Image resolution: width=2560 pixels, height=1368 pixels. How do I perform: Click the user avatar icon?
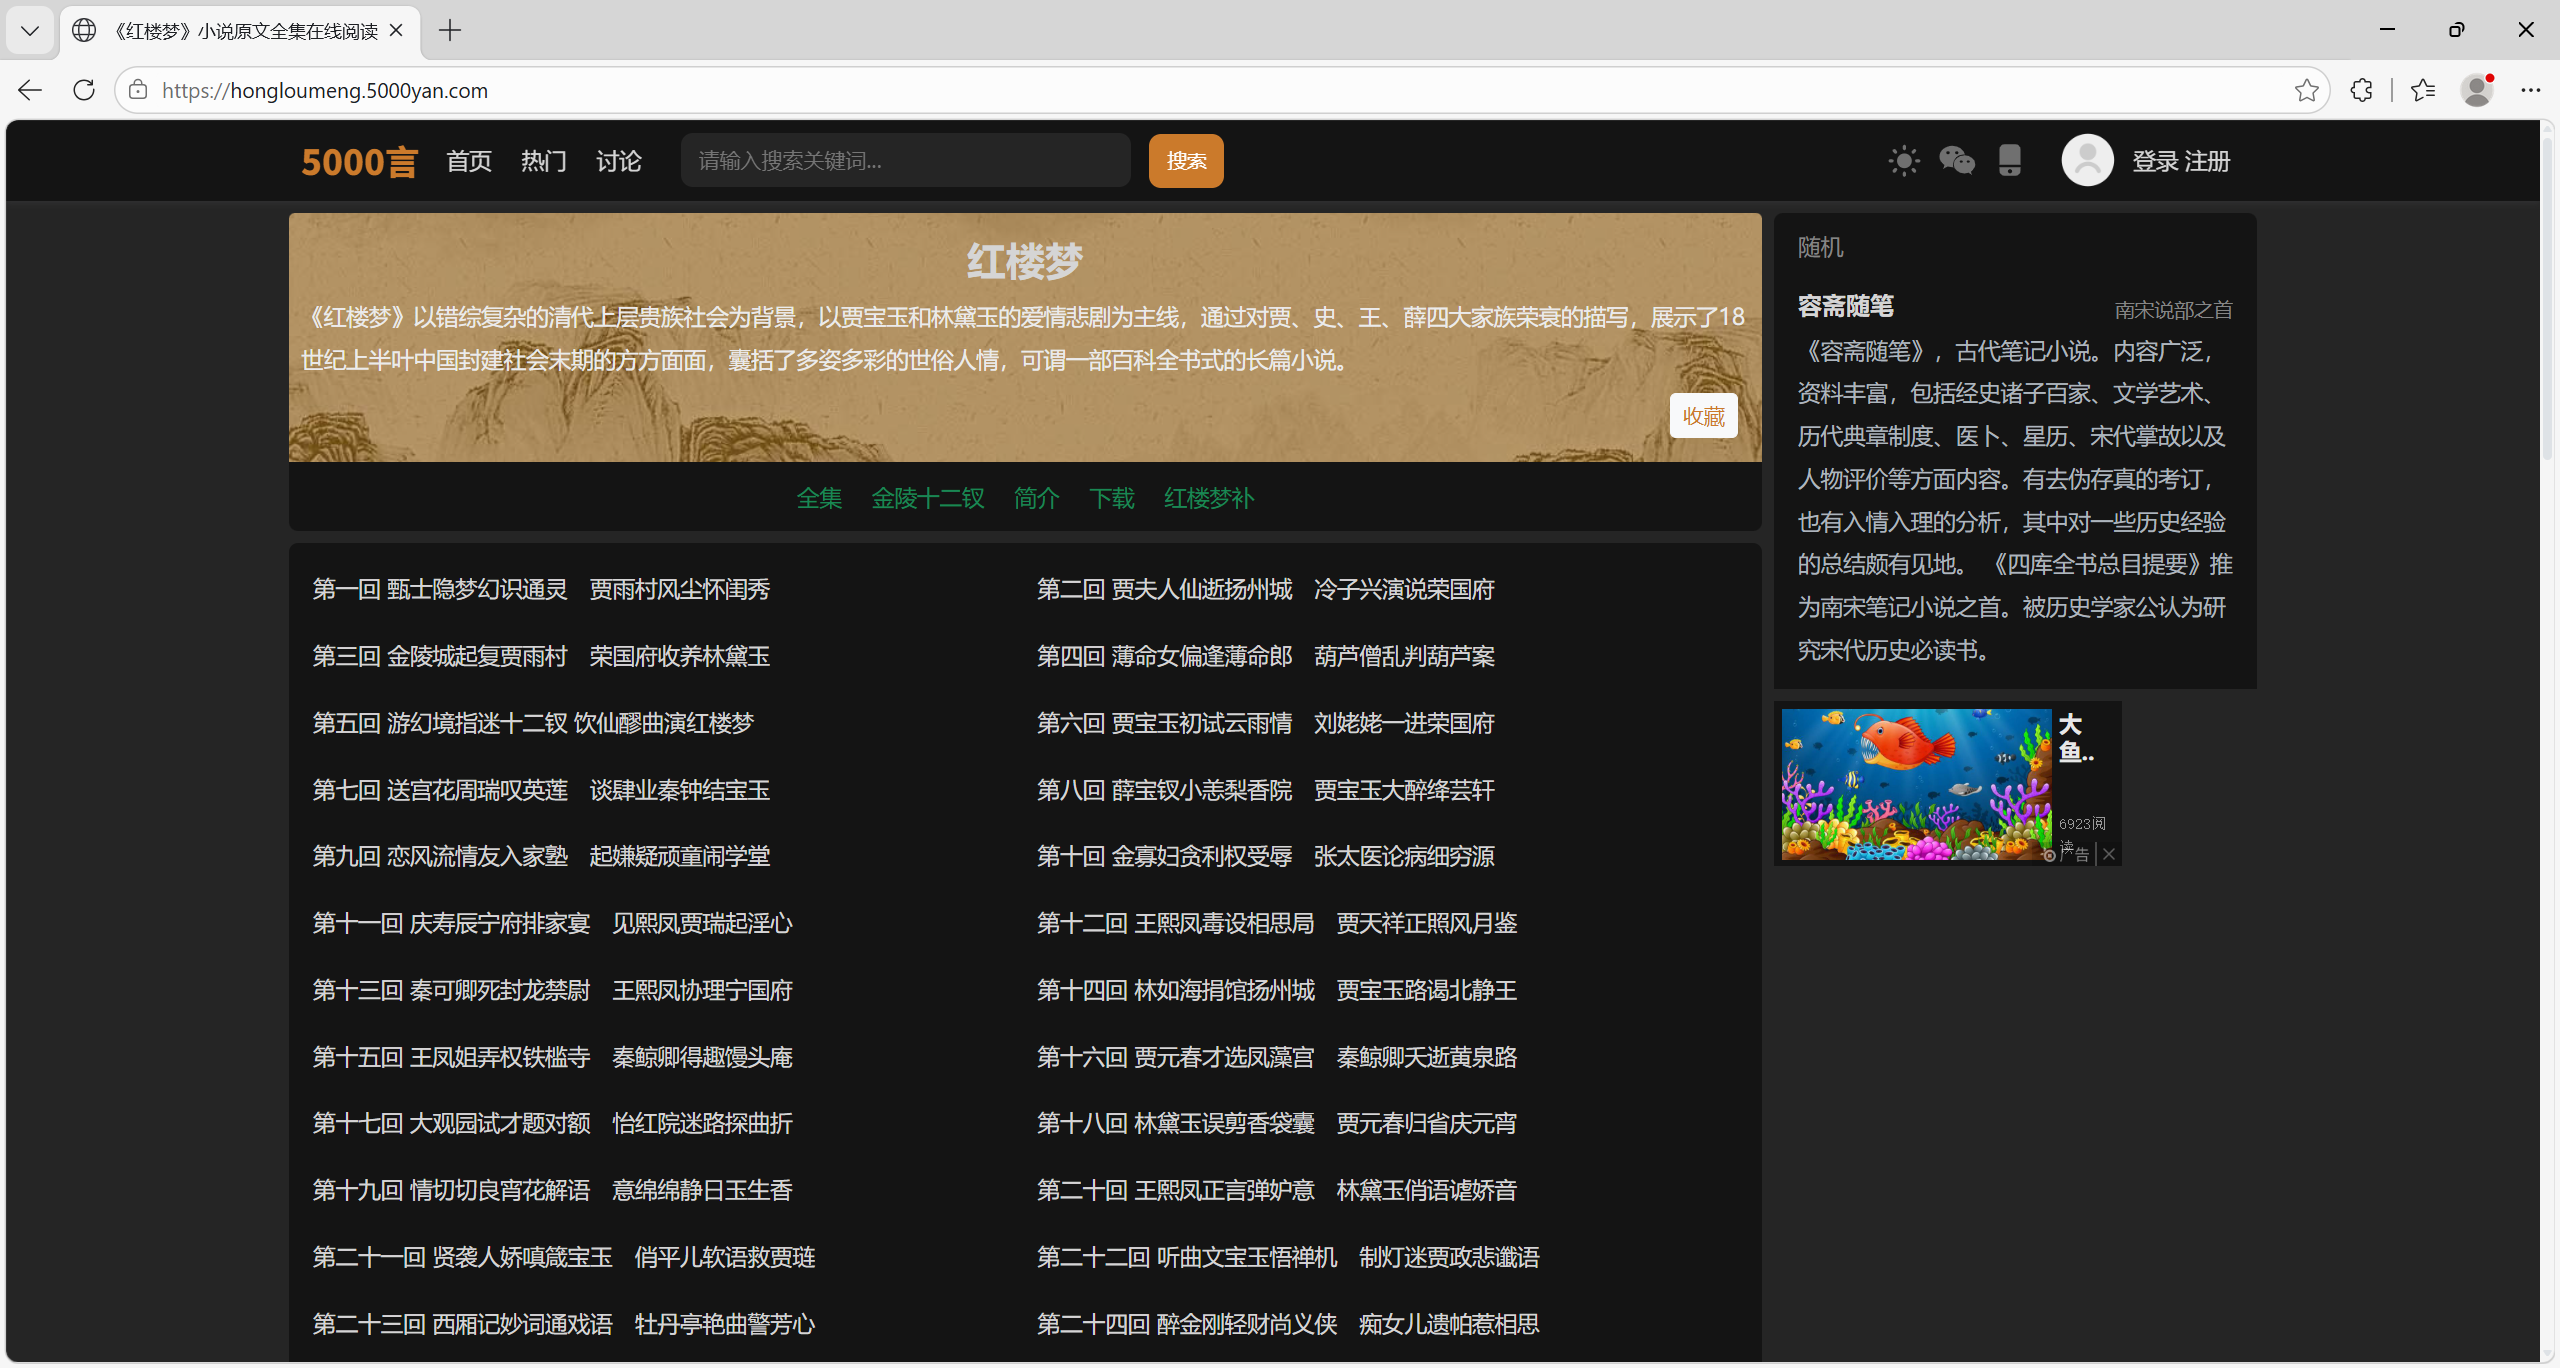point(2087,161)
